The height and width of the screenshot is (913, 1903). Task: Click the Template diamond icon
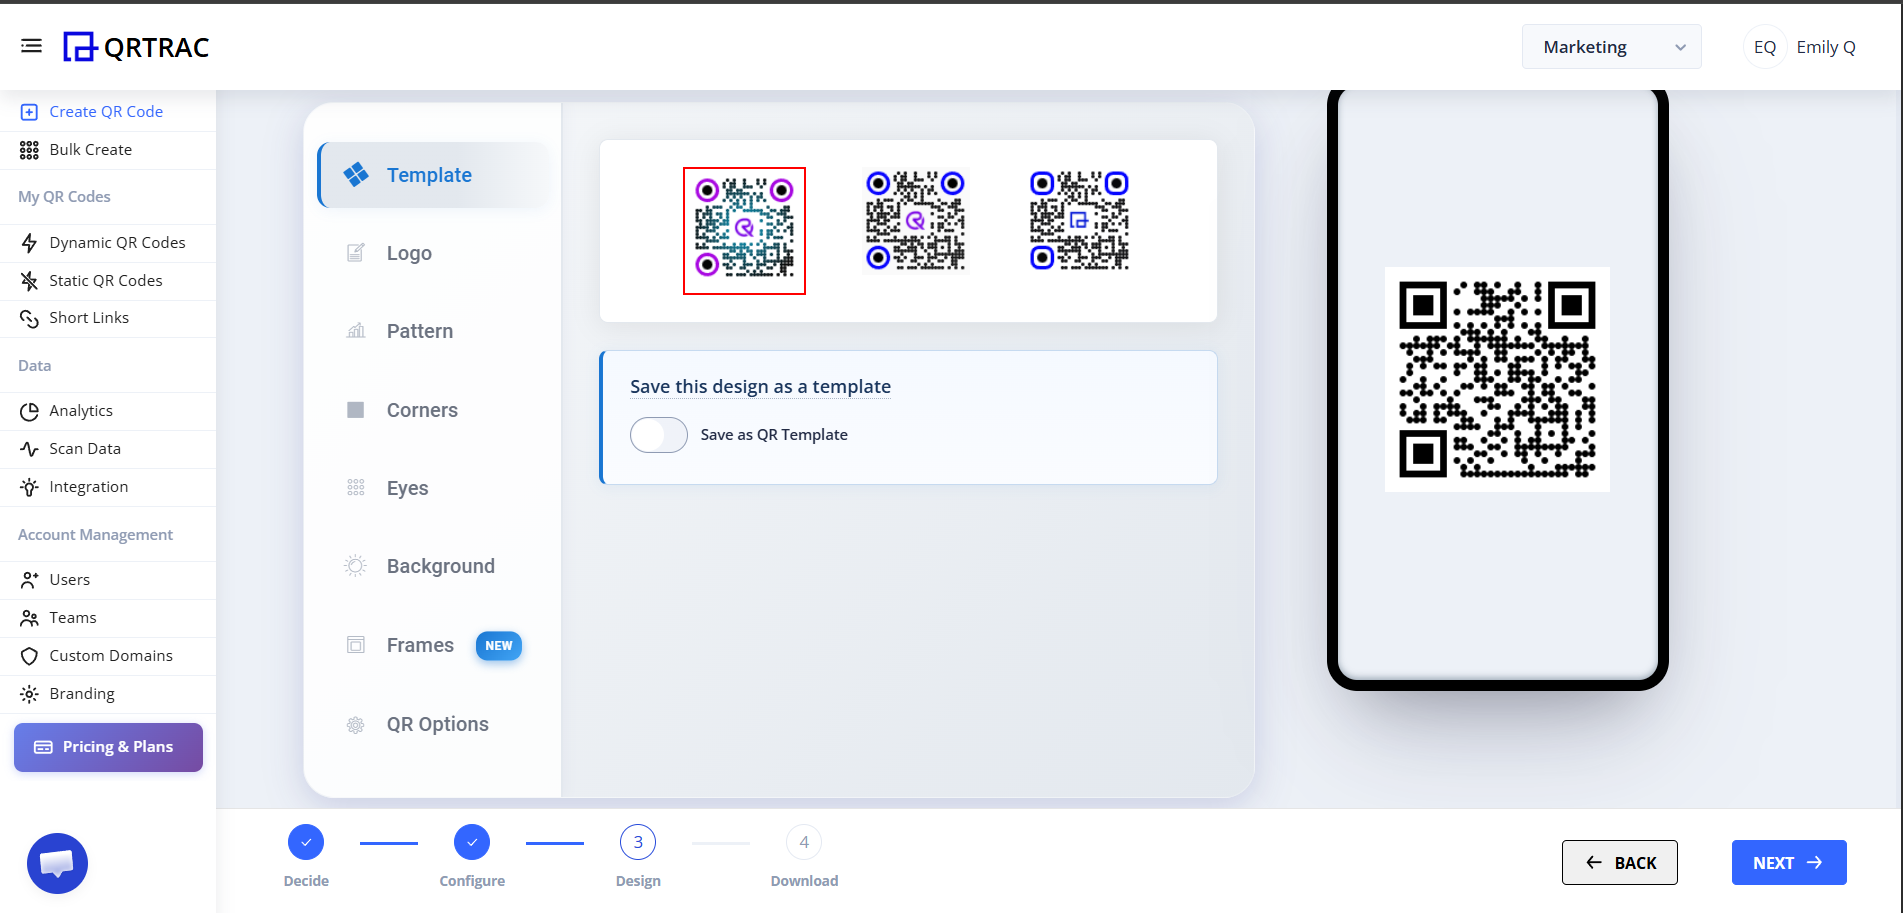point(356,175)
